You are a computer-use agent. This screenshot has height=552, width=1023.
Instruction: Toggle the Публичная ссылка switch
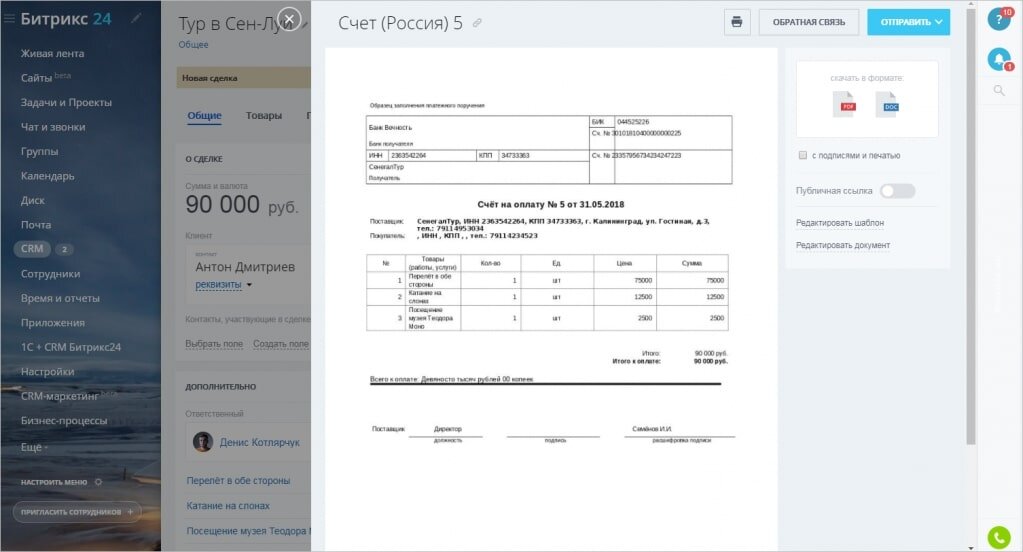[897, 191]
